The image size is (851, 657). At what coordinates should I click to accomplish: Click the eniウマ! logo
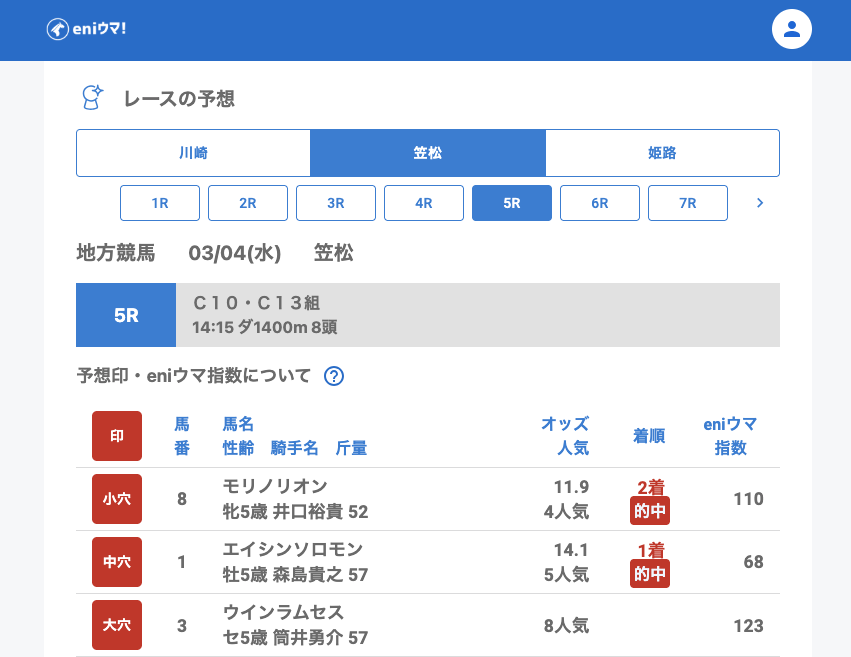coord(86,29)
